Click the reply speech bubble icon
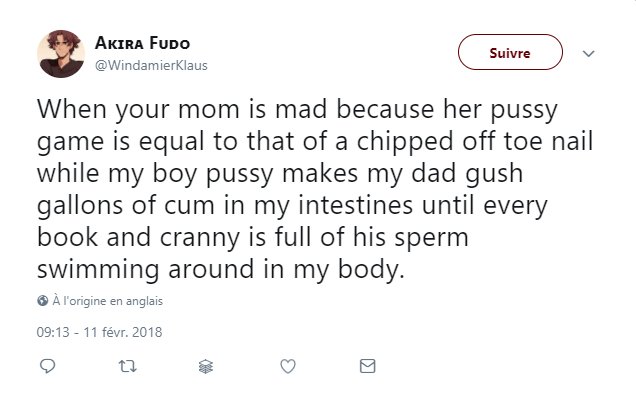Image resolution: width=636 pixels, height=404 pixels. pyautogui.click(x=47, y=367)
